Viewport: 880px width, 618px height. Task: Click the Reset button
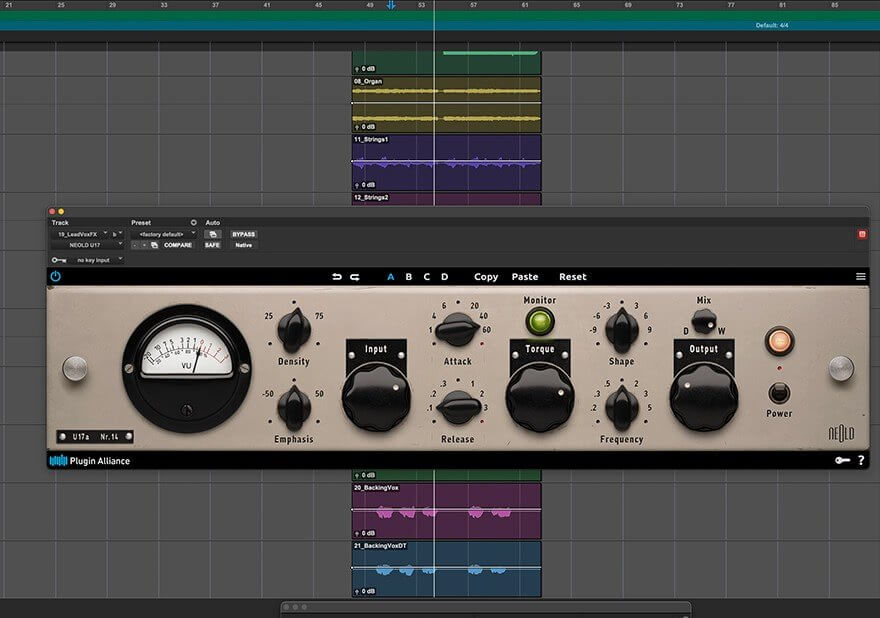pyautogui.click(x=573, y=277)
